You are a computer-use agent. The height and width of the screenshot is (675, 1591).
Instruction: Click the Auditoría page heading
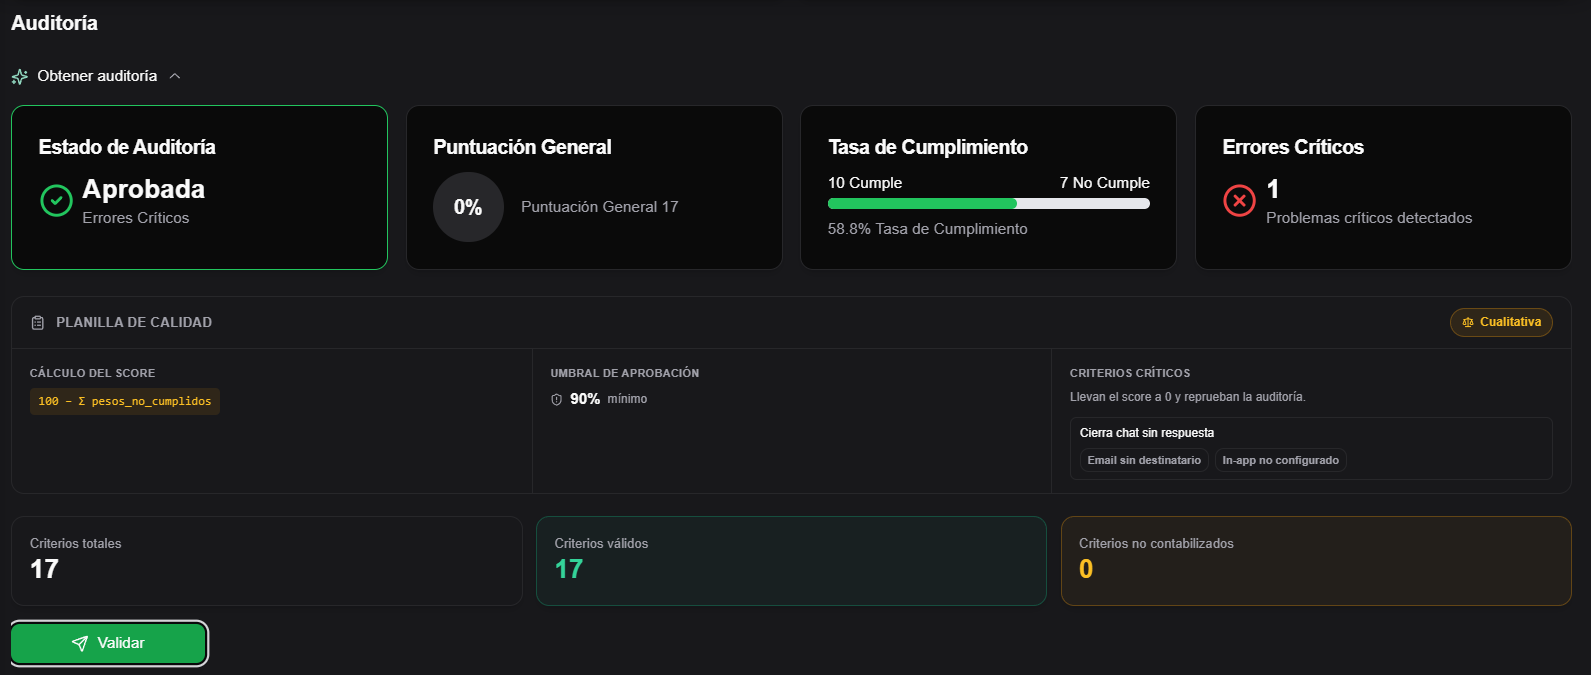54,23
